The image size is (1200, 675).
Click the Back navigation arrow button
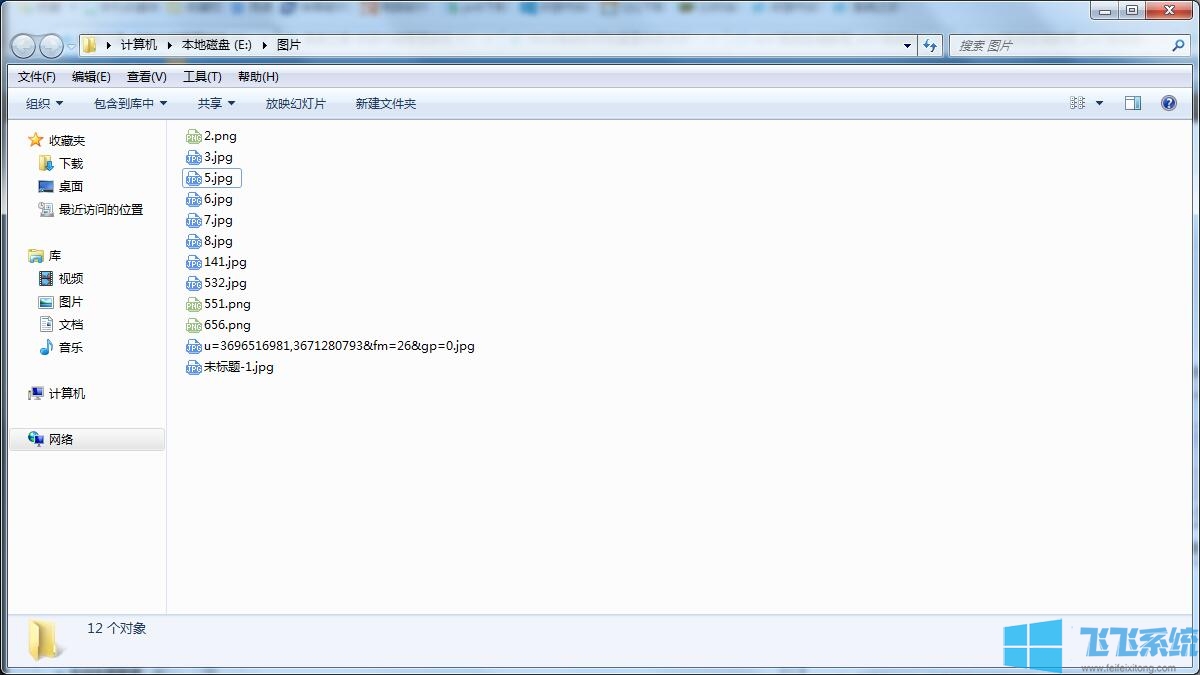(x=23, y=46)
